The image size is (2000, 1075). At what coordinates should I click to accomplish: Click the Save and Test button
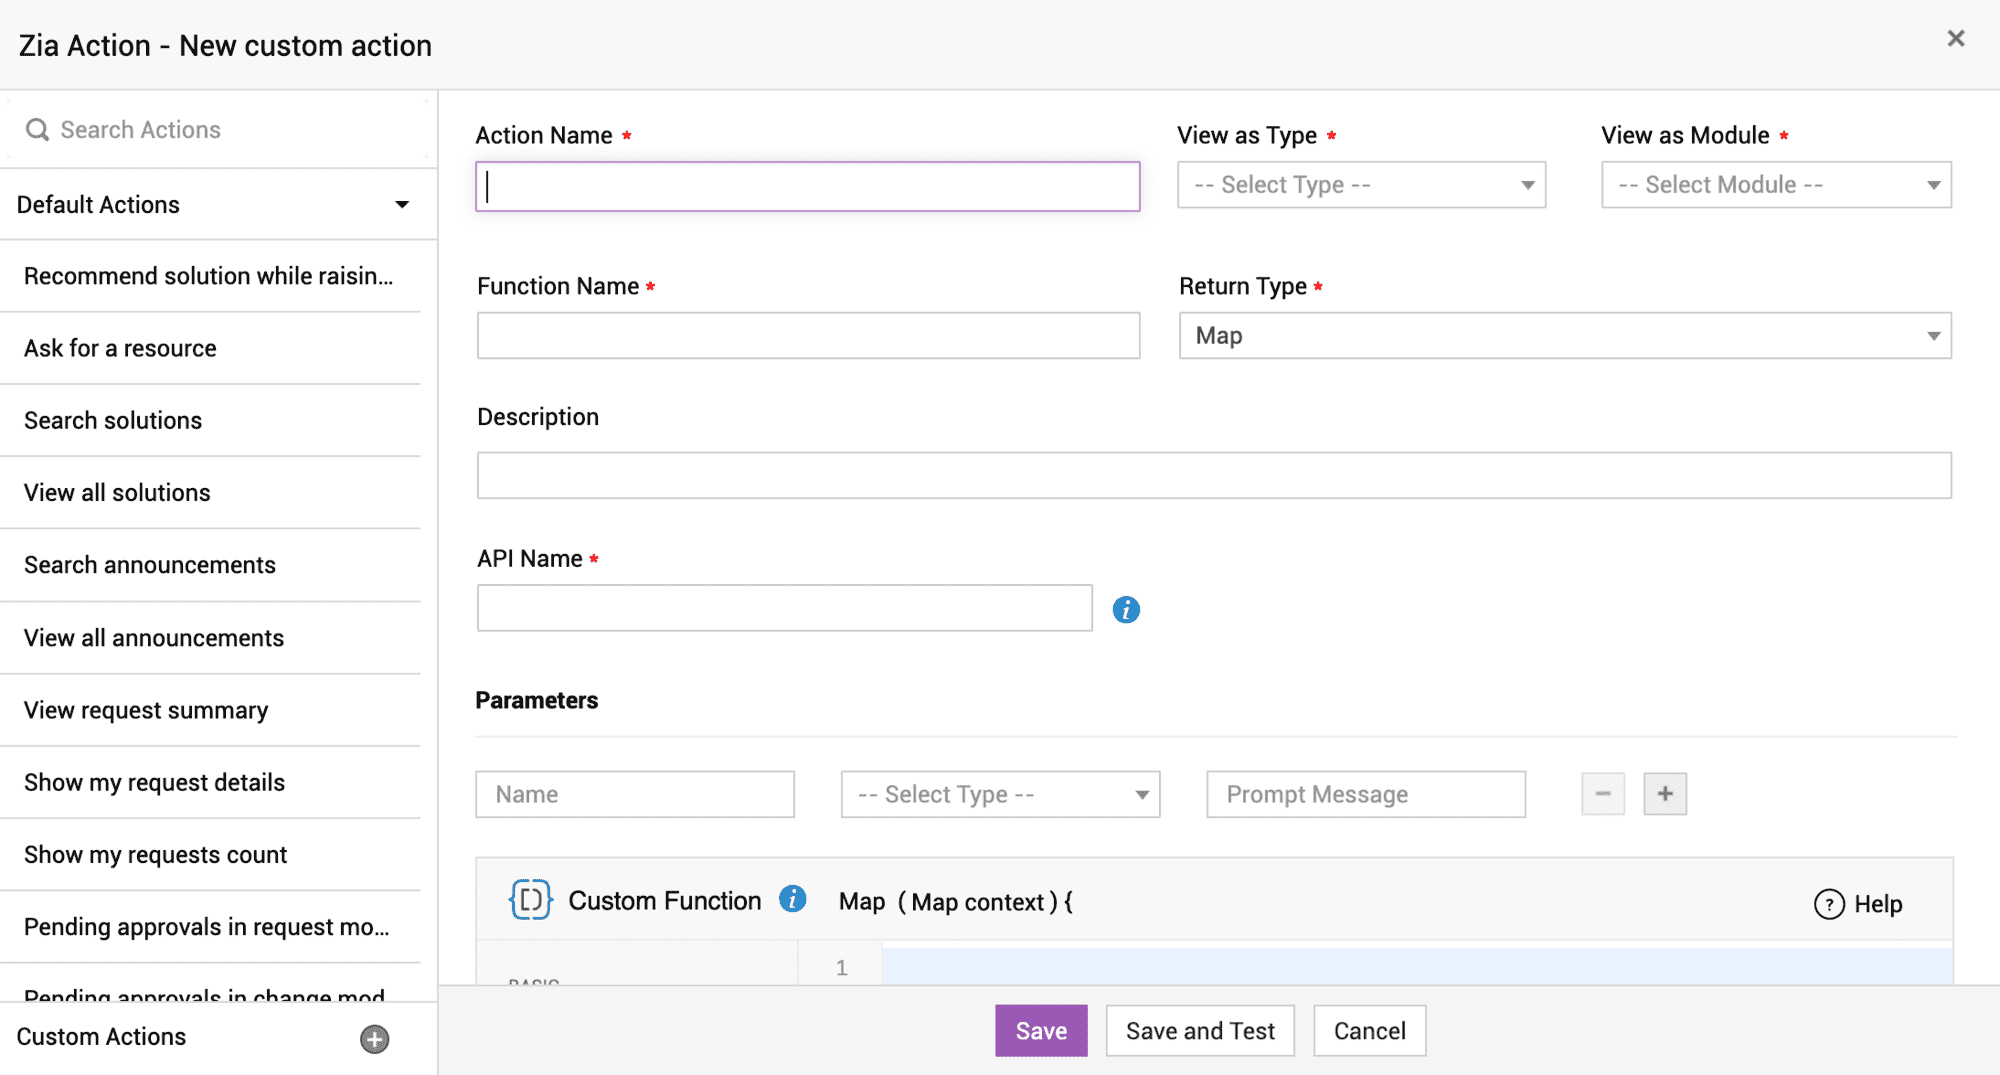coord(1200,1031)
